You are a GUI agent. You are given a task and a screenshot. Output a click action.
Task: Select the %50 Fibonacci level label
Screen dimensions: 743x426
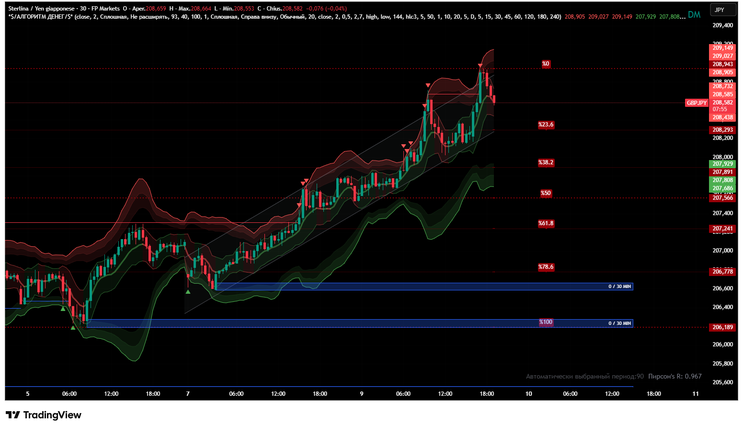[x=546, y=193]
